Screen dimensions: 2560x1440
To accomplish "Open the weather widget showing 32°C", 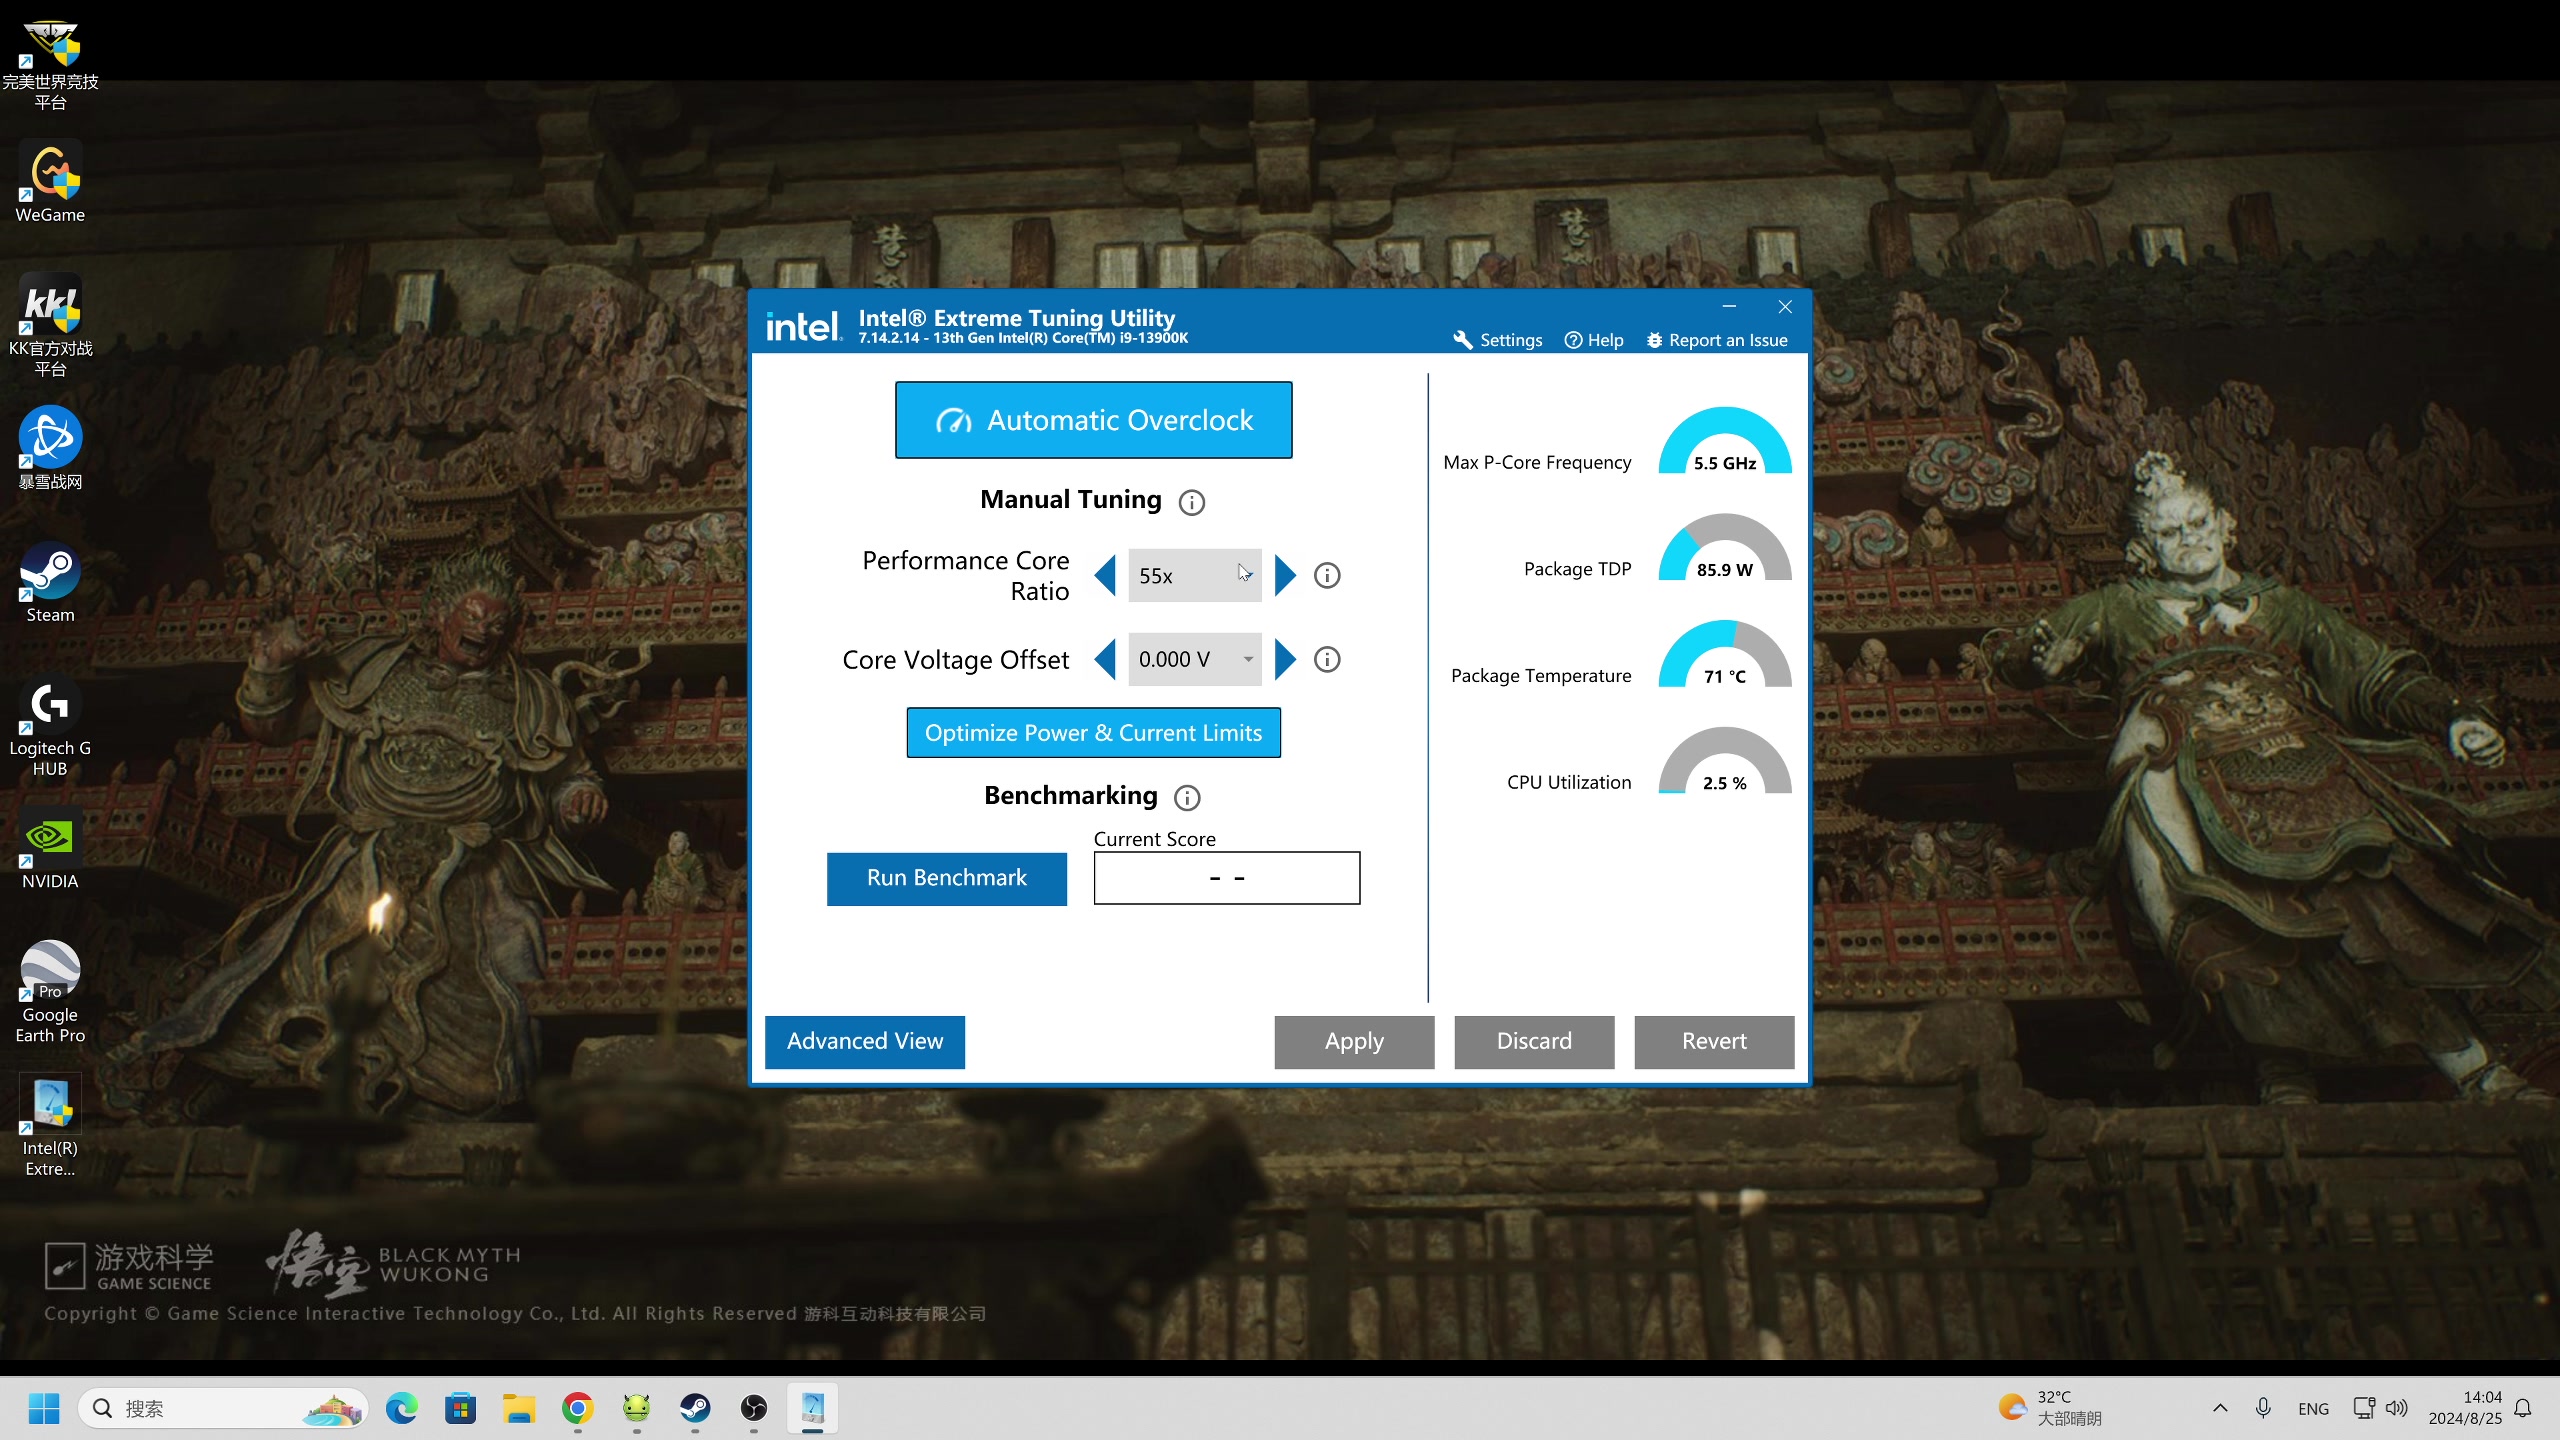I will click(2050, 1408).
